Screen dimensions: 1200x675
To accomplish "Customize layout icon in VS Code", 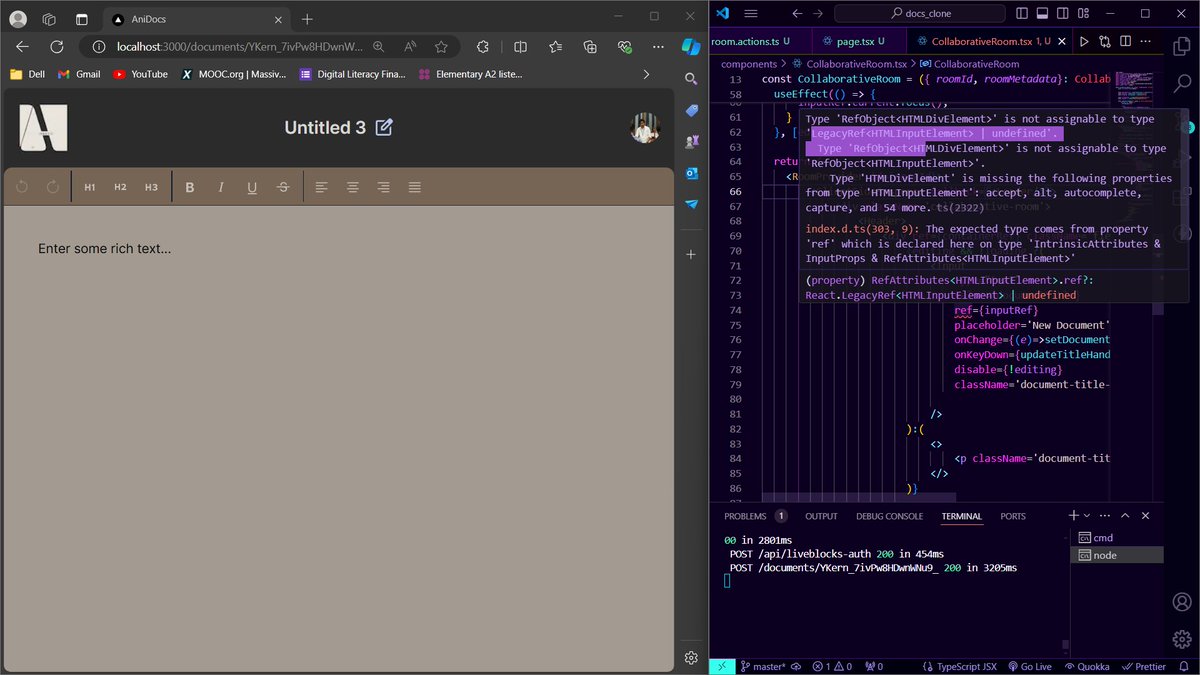I will (x=1082, y=13).
